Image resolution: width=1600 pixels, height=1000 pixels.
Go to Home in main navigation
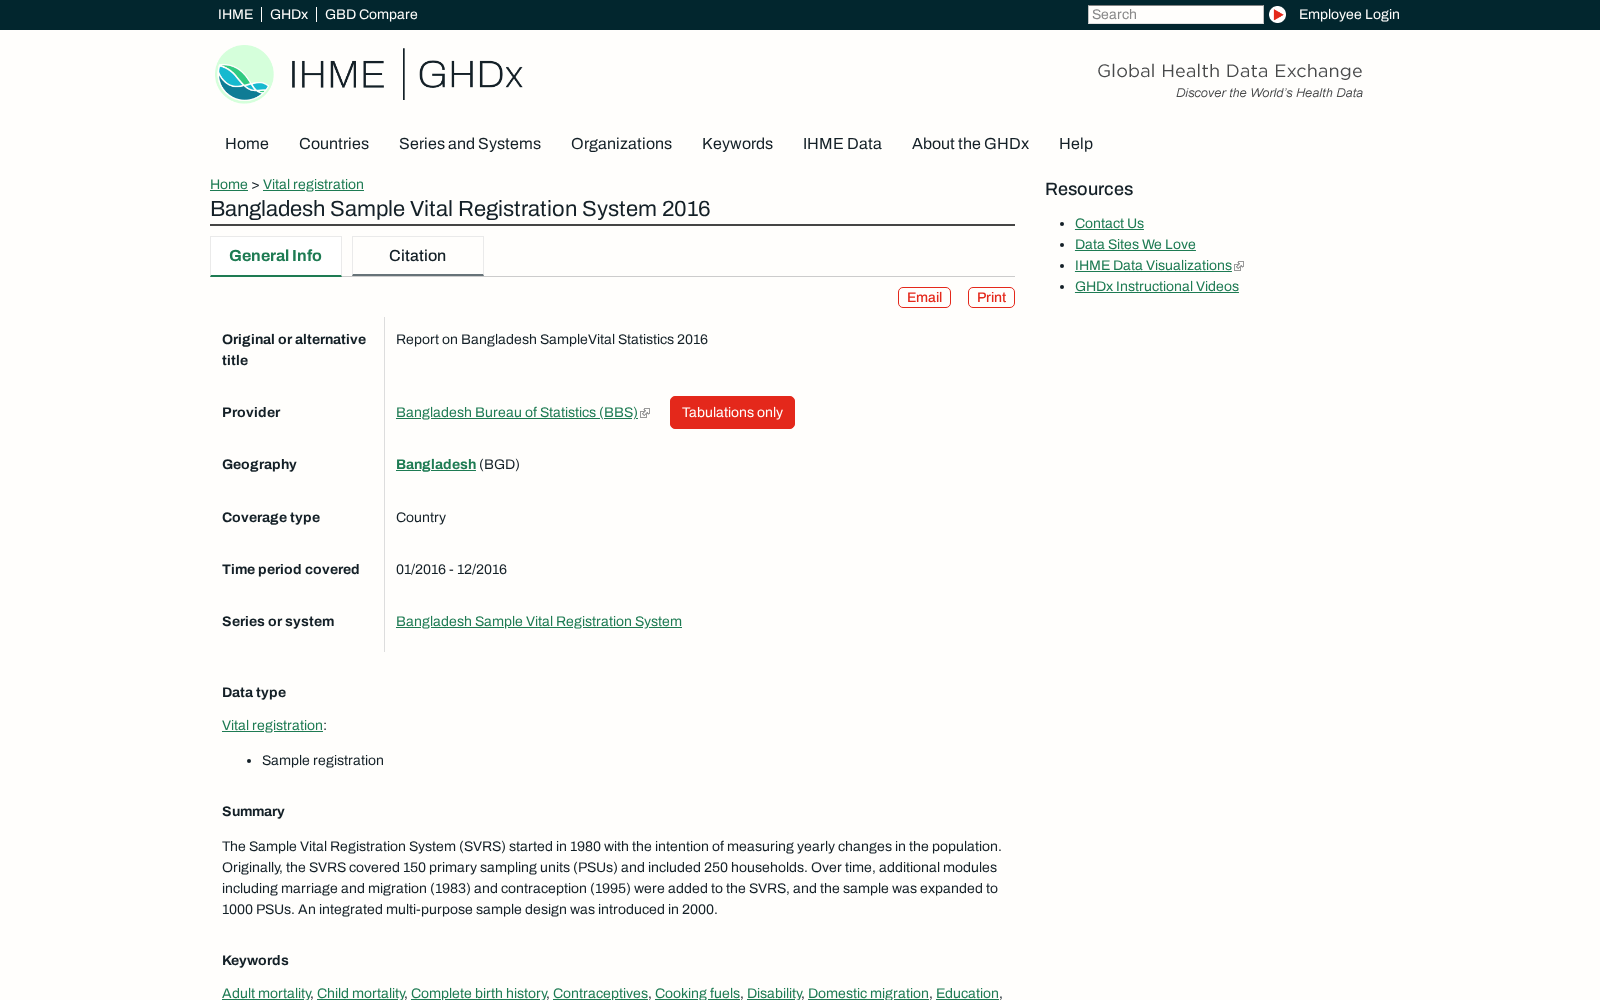[247, 143]
